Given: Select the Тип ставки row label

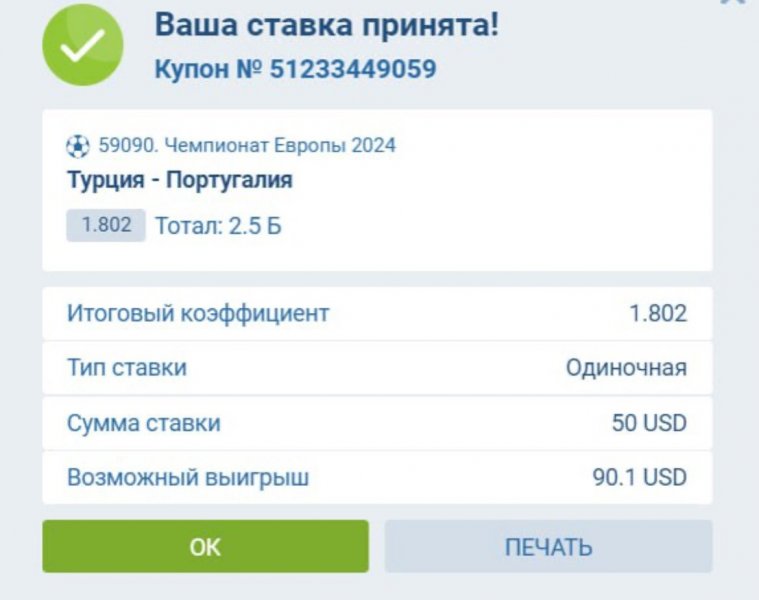Looking at the screenshot, I should point(127,368).
